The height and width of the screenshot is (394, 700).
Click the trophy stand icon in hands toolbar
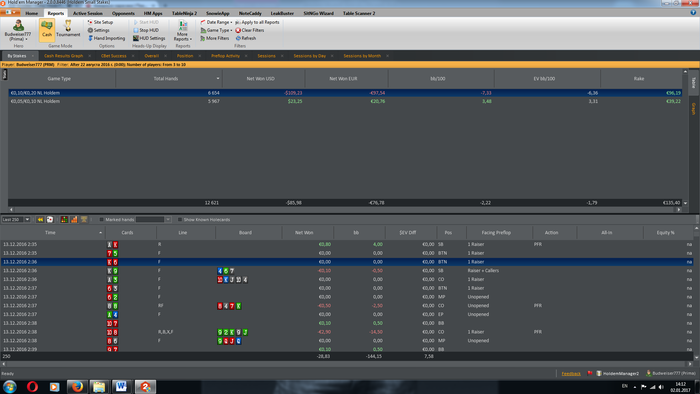pos(84,220)
